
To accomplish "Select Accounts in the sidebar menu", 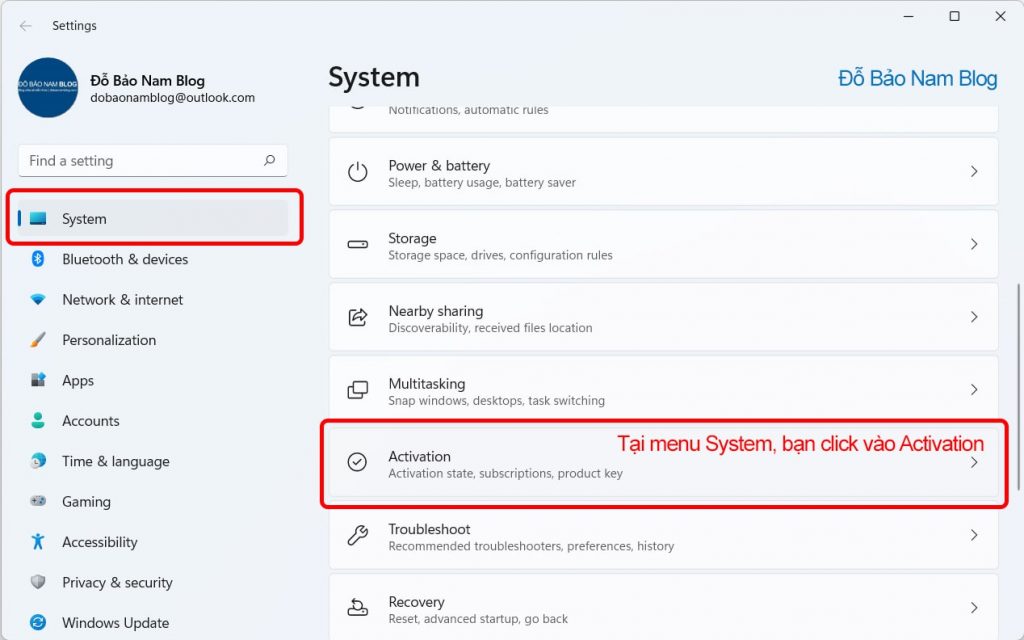I will [x=91, y=421].
